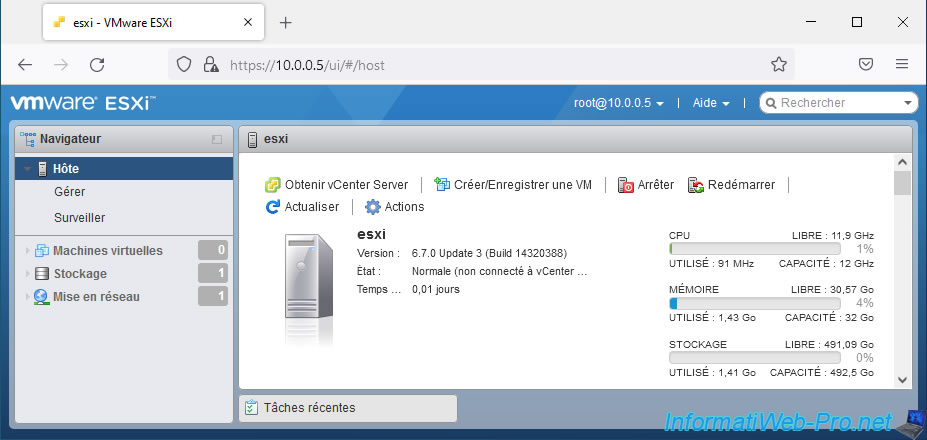The image size is (927, 440).
Task: Refresh with the Actualiser icon
Action: (273, 207)
